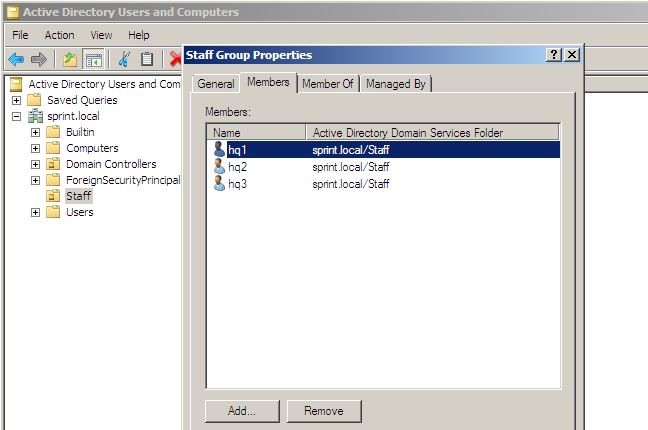This screenshot has height=430, width=648.
Task: Click the Saved Queries folder icon
Action: click(34, 100)
